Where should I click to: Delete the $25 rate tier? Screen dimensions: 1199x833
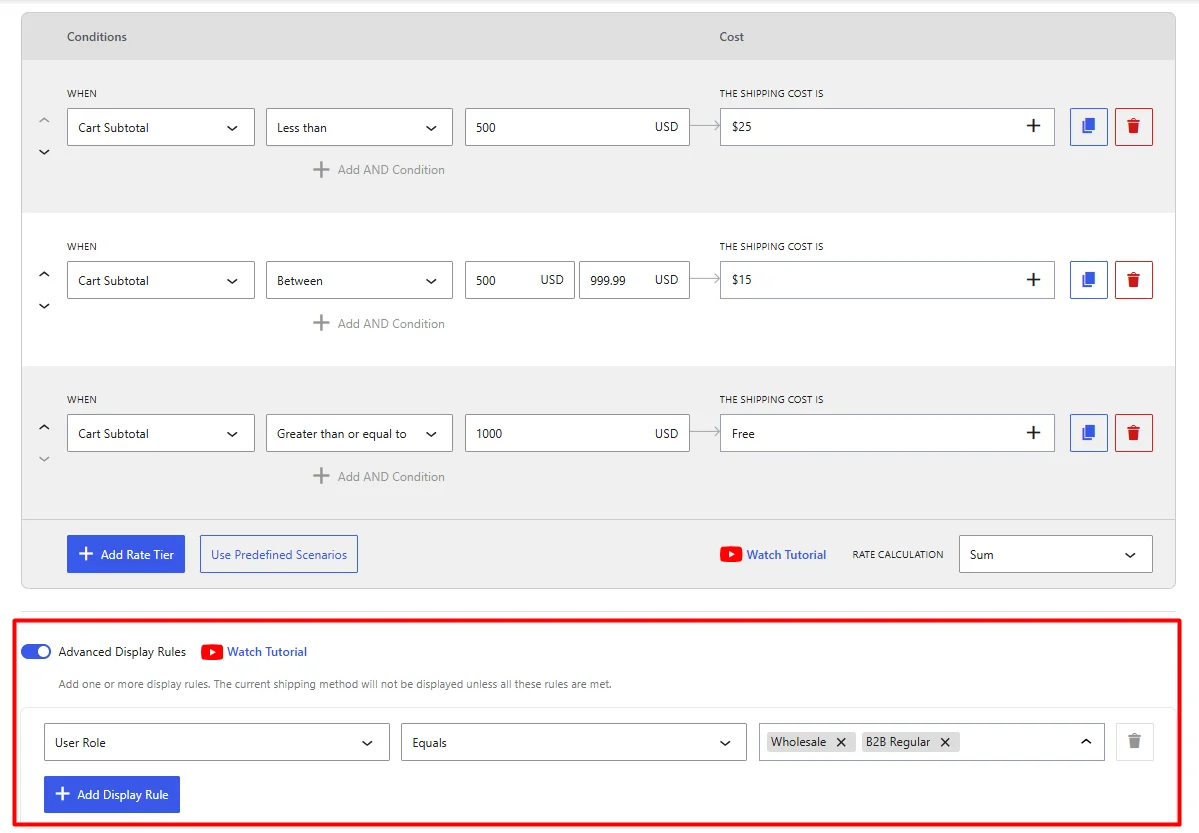click(x=1133, y=127)
